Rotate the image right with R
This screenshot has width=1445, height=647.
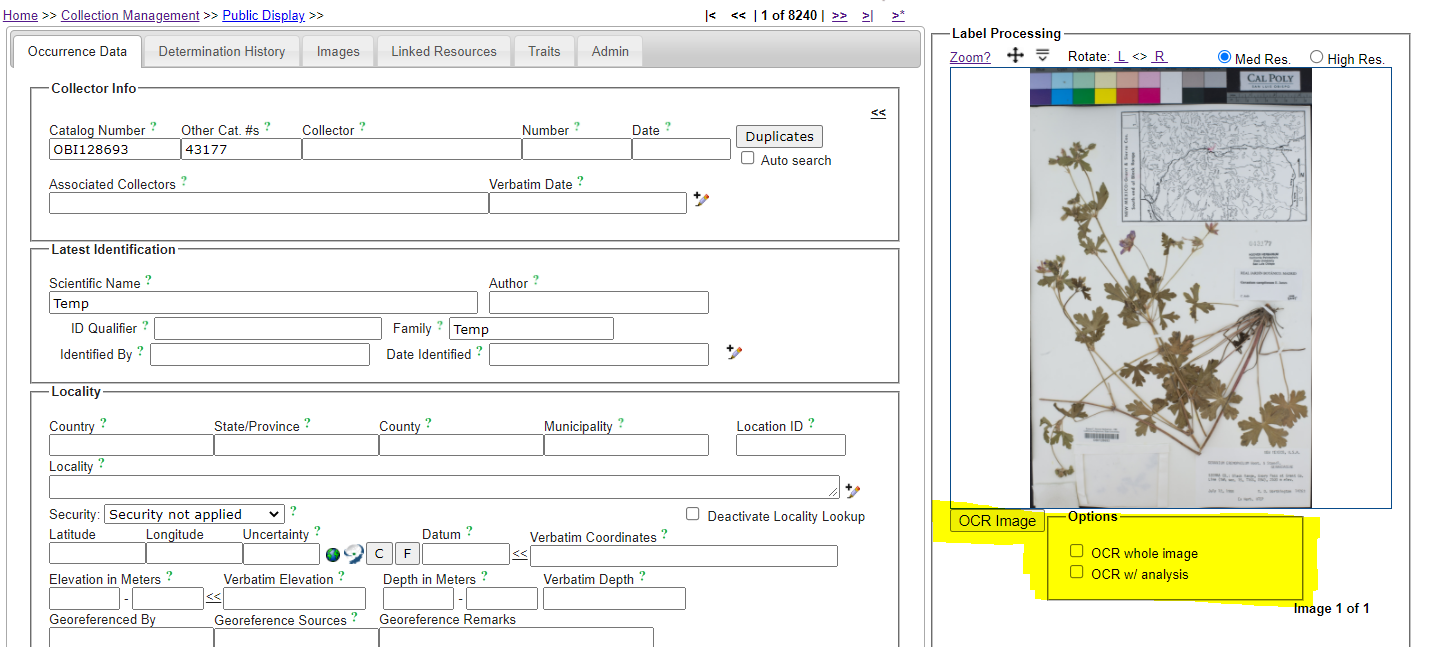coord(1160,57)
